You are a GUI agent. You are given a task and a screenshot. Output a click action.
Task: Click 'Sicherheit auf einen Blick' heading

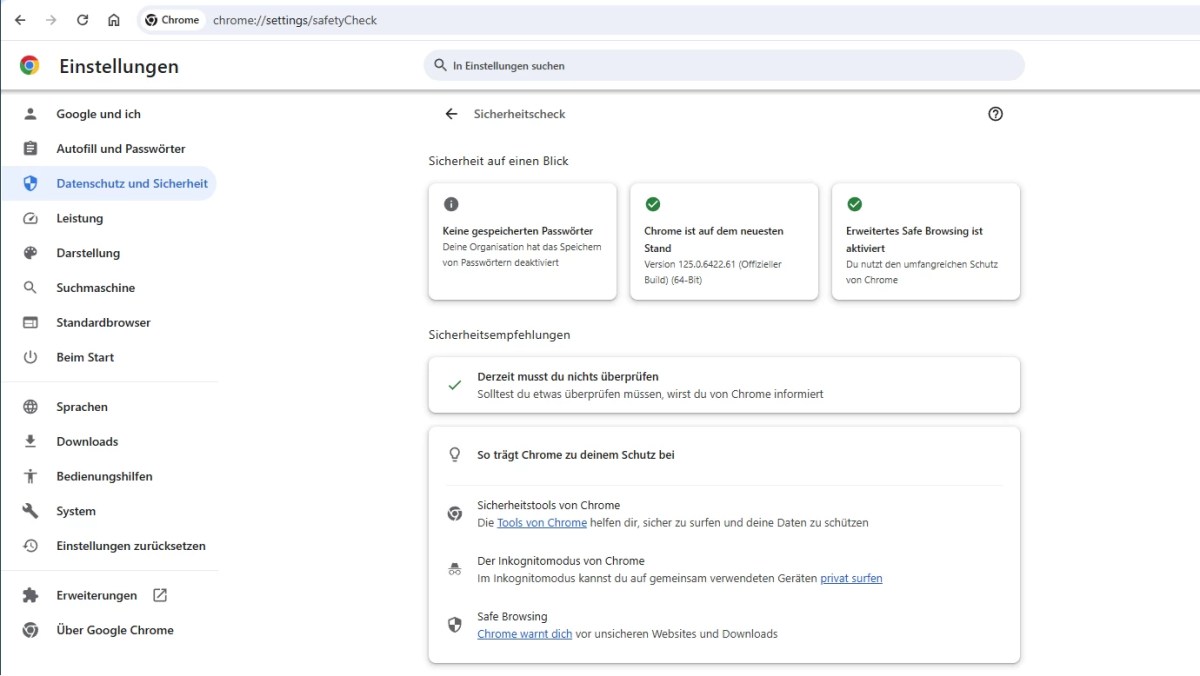click(498, 161)
